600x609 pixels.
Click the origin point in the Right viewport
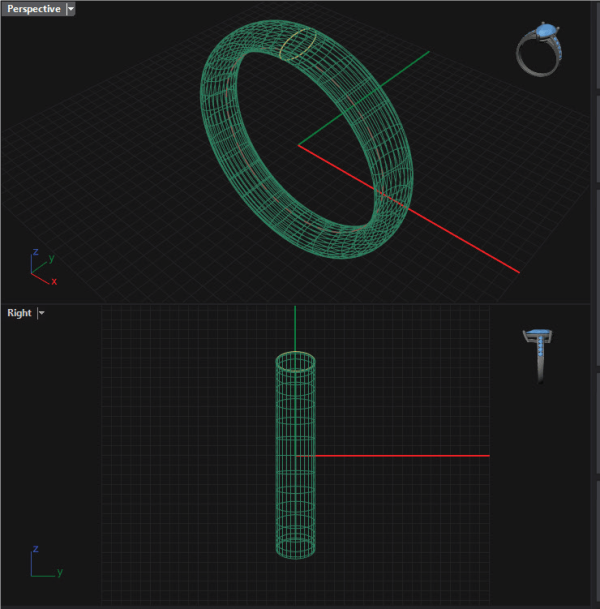(x=295, y=456)
